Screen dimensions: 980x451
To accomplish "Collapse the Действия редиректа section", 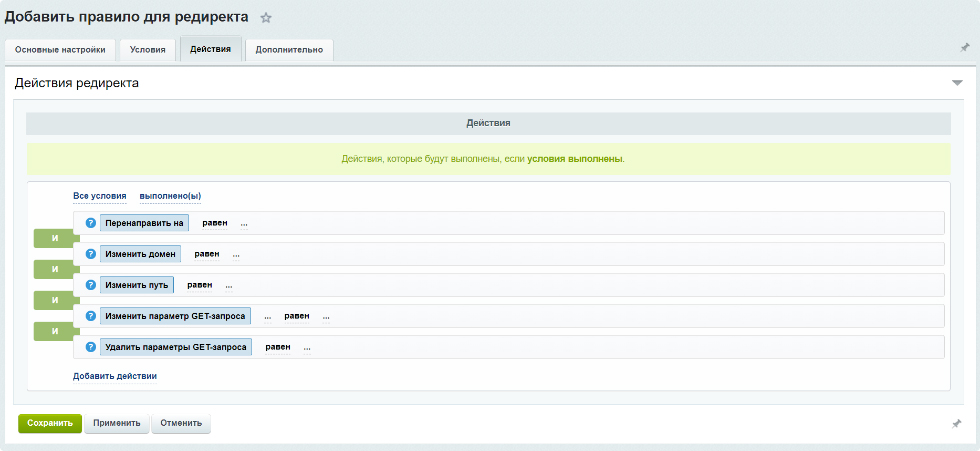I will coord(957,83).
